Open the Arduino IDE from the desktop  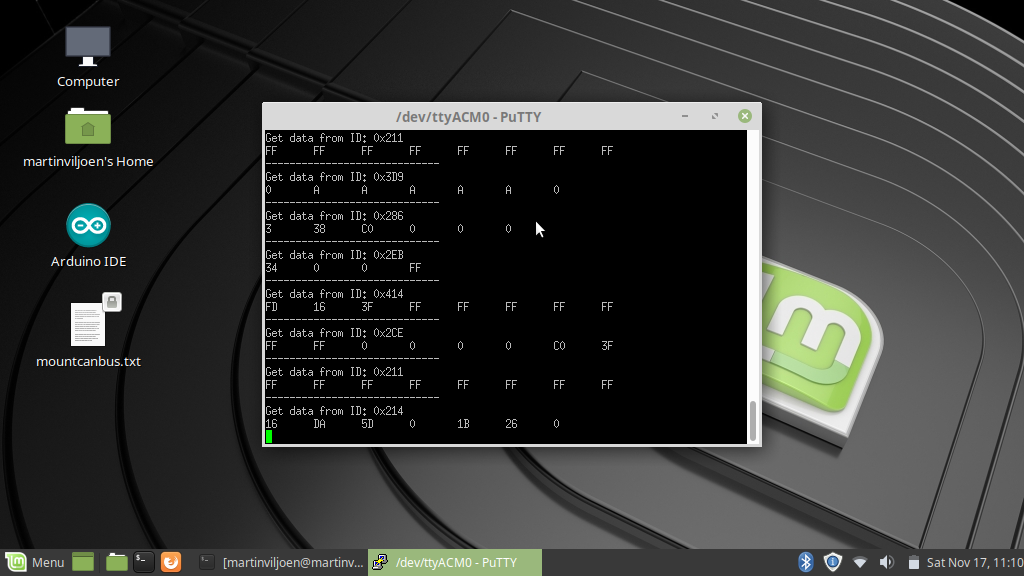[88, 225]
